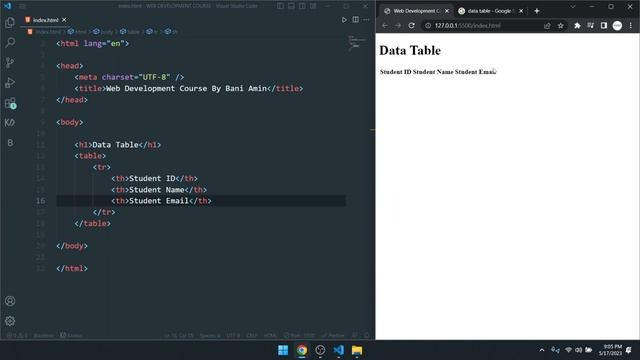
Task: Click the 'Student Email' th code line
Action: pyautogui.click(x=161, y=201)
